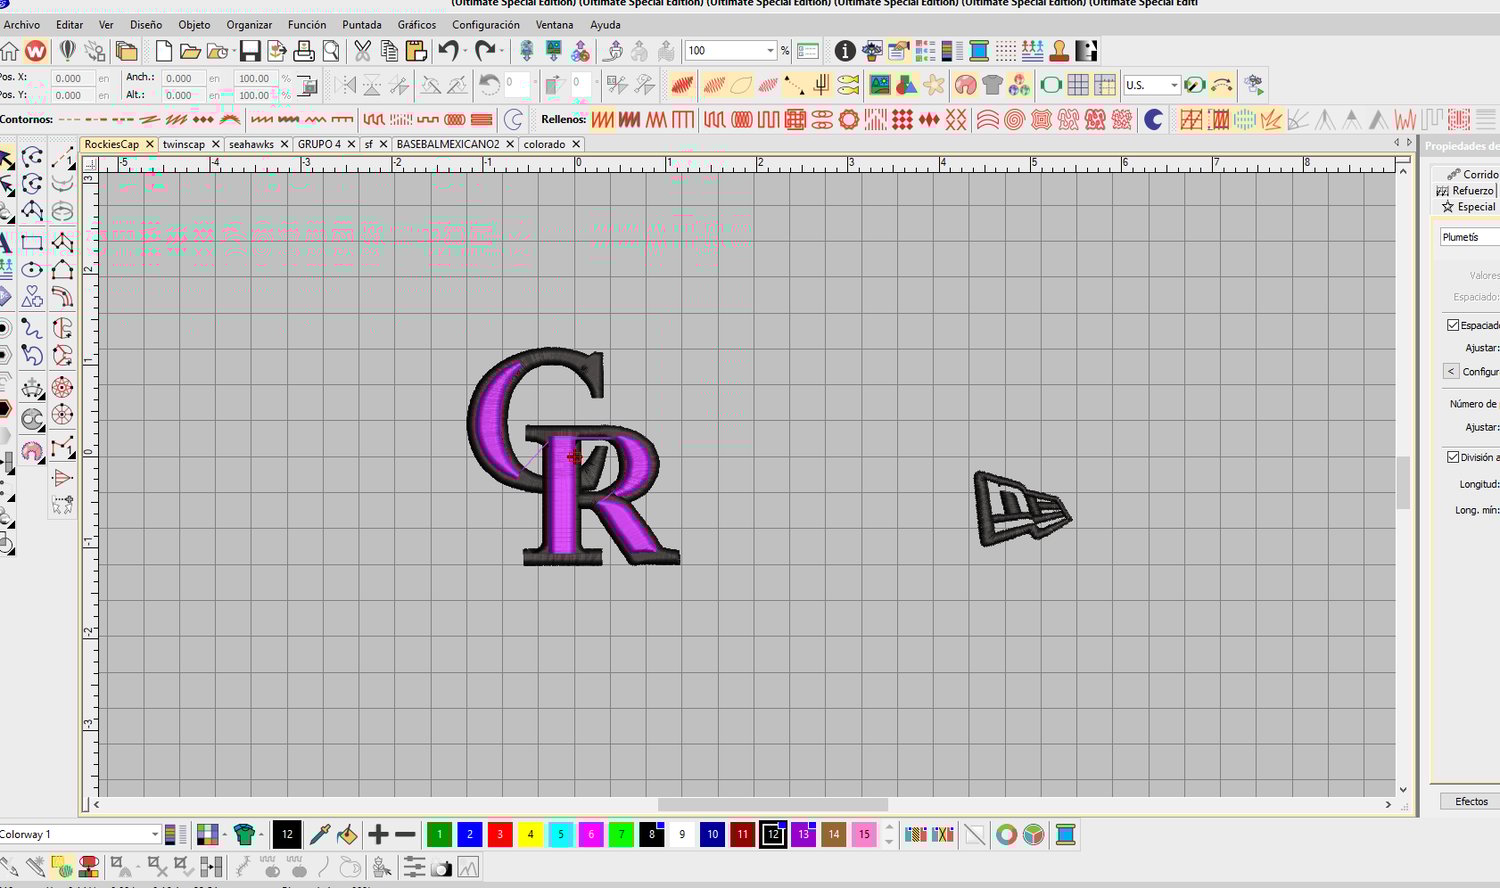Click the home icon in the toolbar

point(10,51)
